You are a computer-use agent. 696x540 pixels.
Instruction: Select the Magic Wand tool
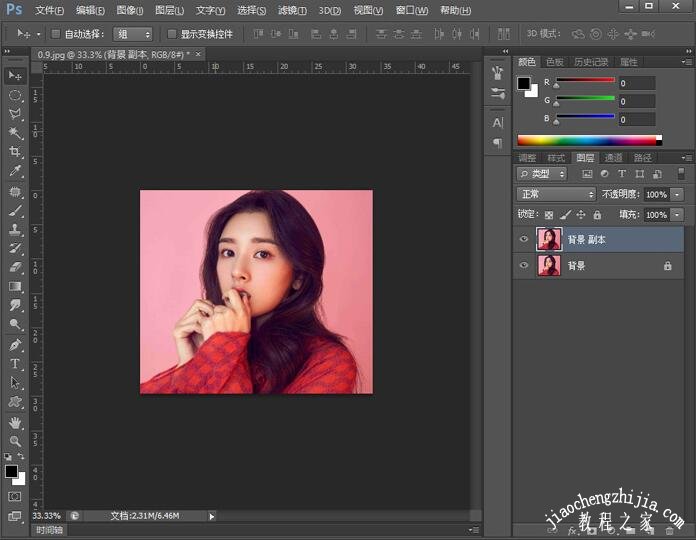(15, 133)
